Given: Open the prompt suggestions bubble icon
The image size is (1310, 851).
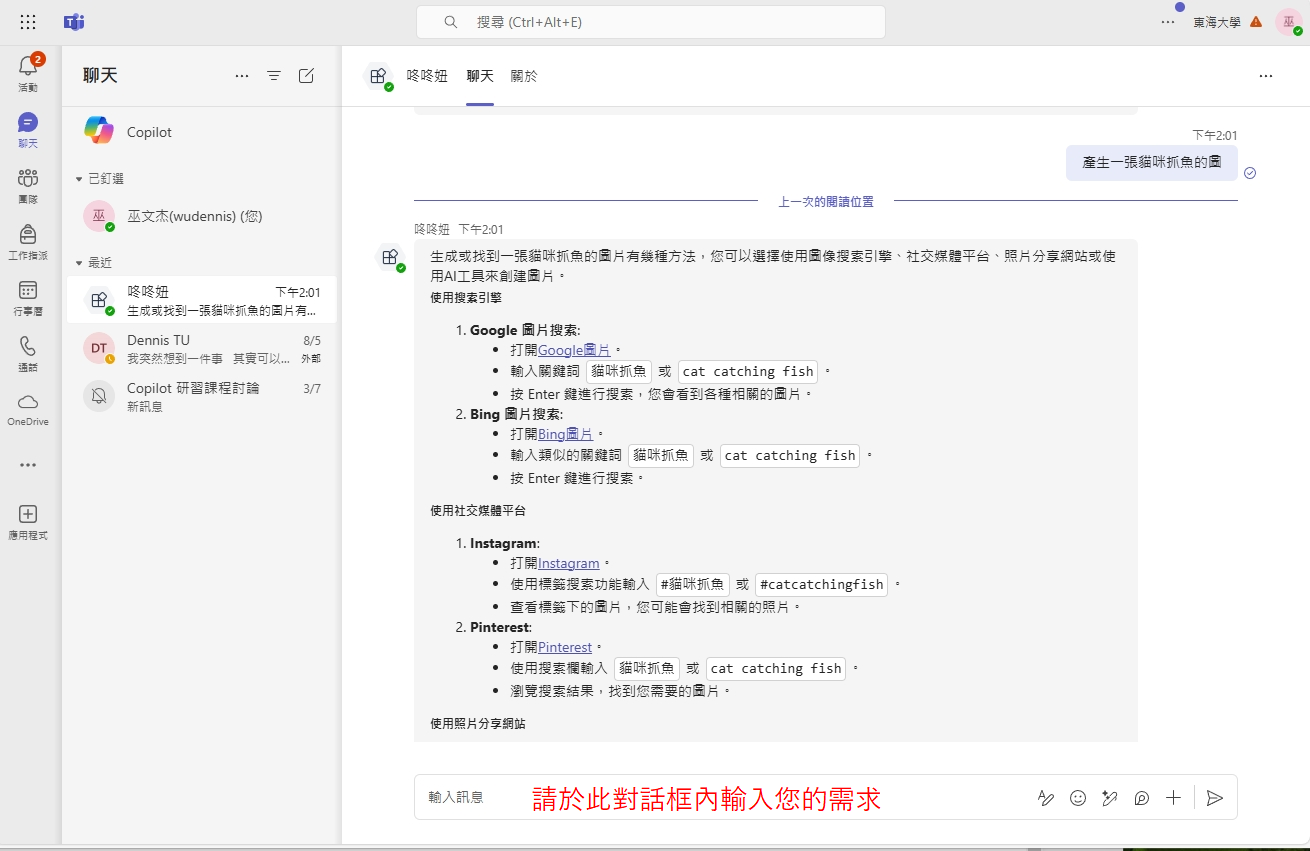Looking at the screenshot, I should (x=1142, y=798).
